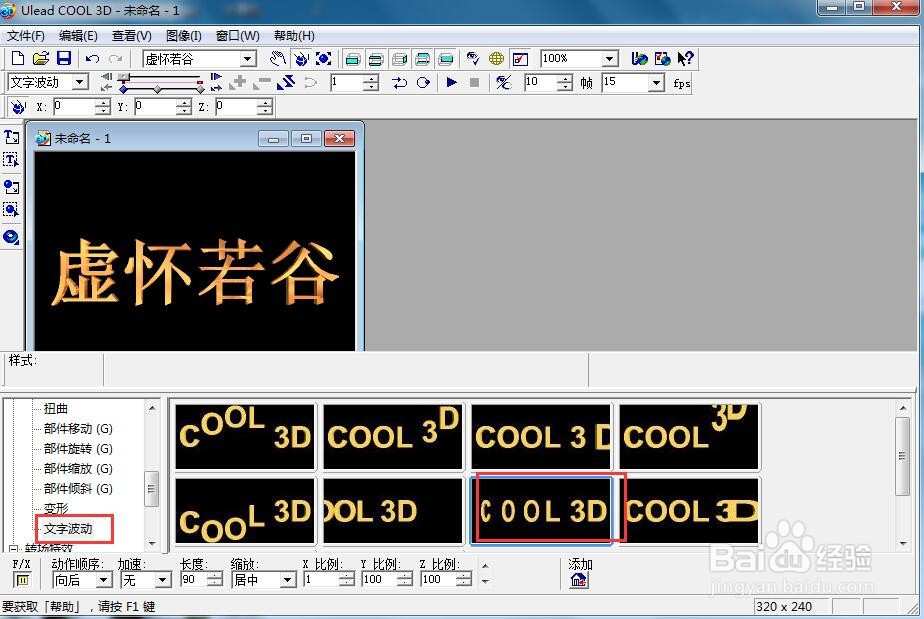Click the checkmark picture icon beside zoom box
This screenshot has width=924, height=619.
pyautogui.click(x=520, y=58)
